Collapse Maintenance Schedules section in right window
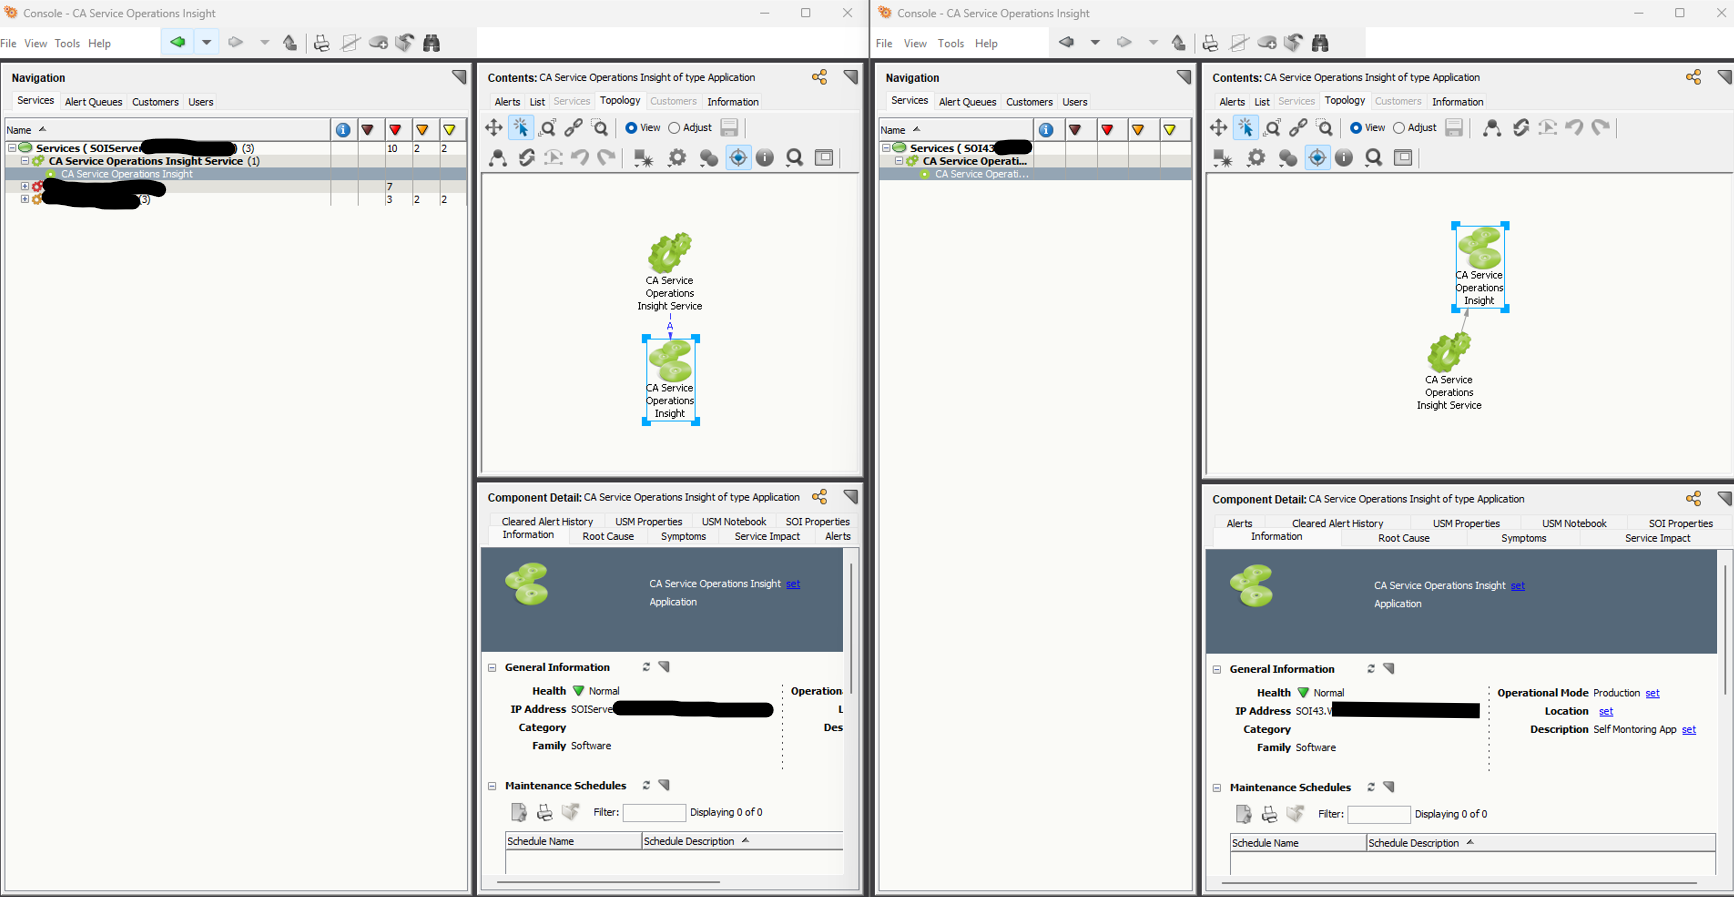This screenshot has height=897, width=1734. coord(1217,788)
